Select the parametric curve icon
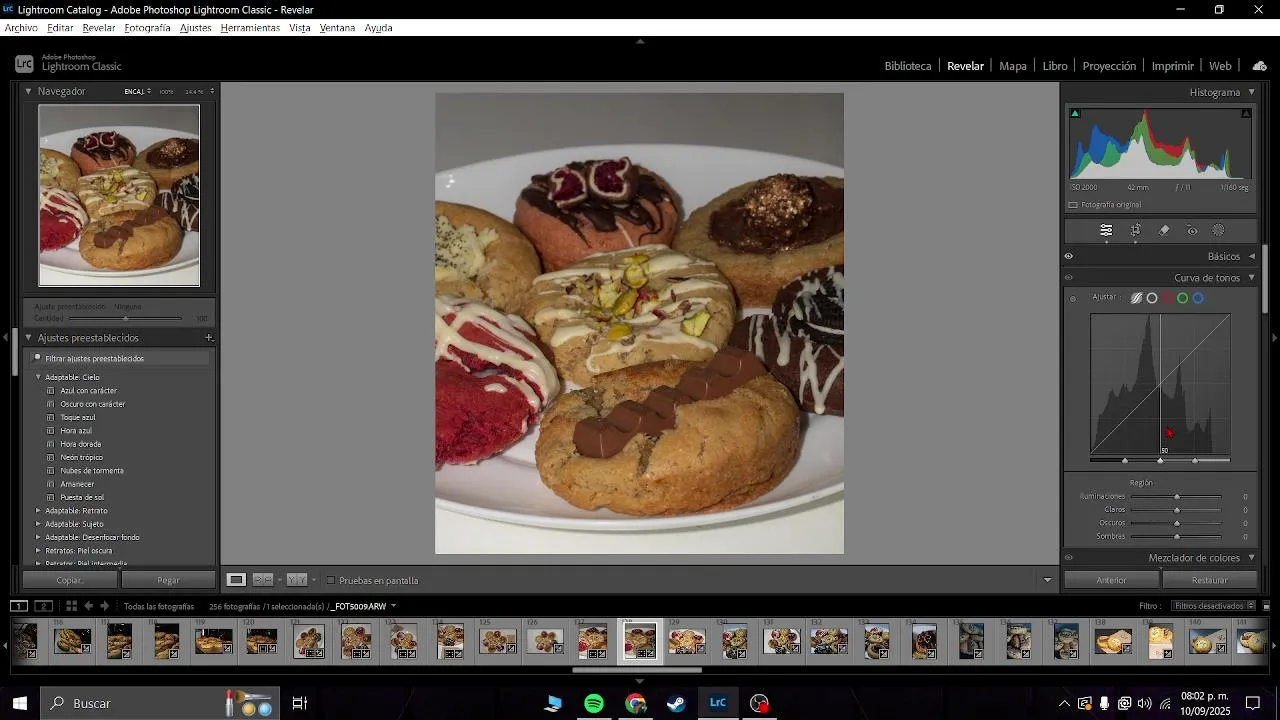Screen dimensions: 1280x720 (1137, 298)
